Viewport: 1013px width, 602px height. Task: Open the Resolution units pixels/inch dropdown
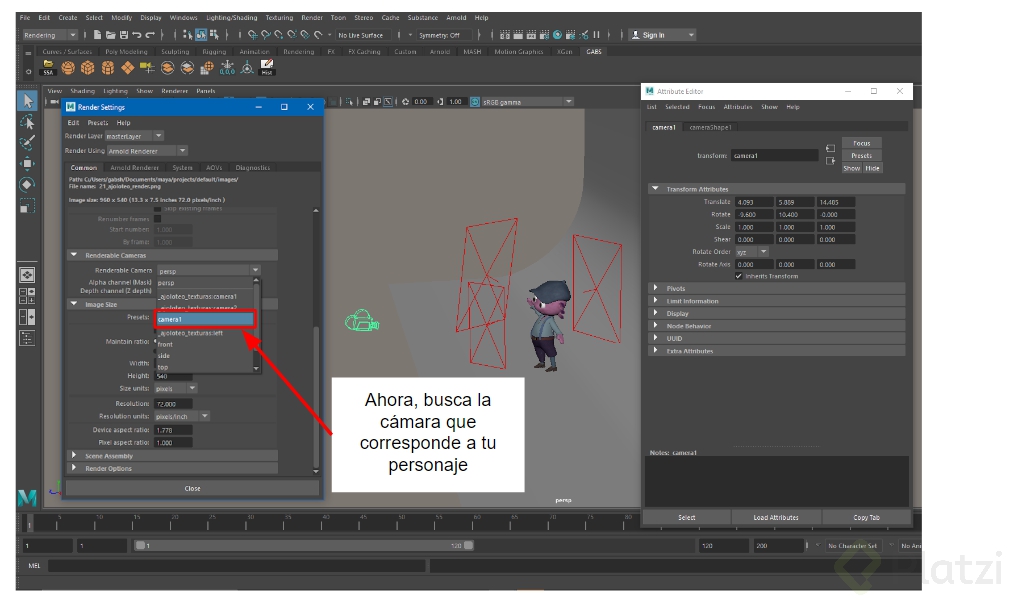point(182,416)
